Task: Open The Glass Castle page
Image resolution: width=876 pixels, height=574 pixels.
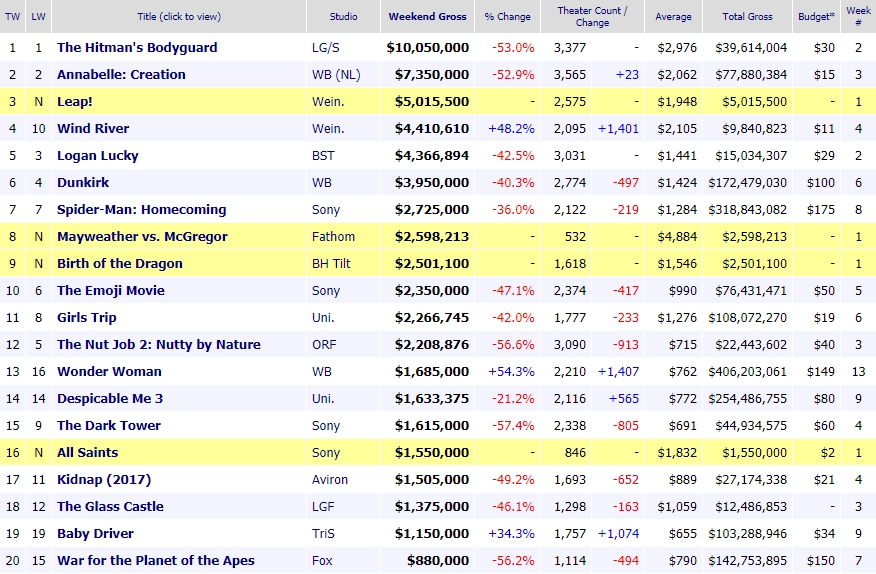Action: click(x=110, y=506)
